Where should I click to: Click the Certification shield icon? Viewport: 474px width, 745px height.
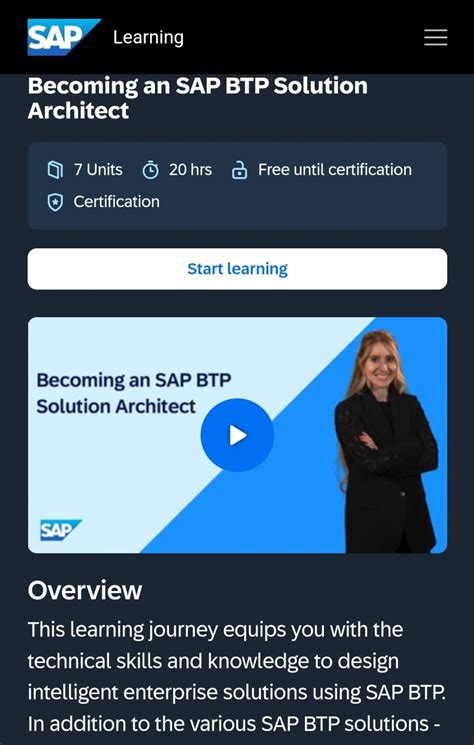point(56,202)
